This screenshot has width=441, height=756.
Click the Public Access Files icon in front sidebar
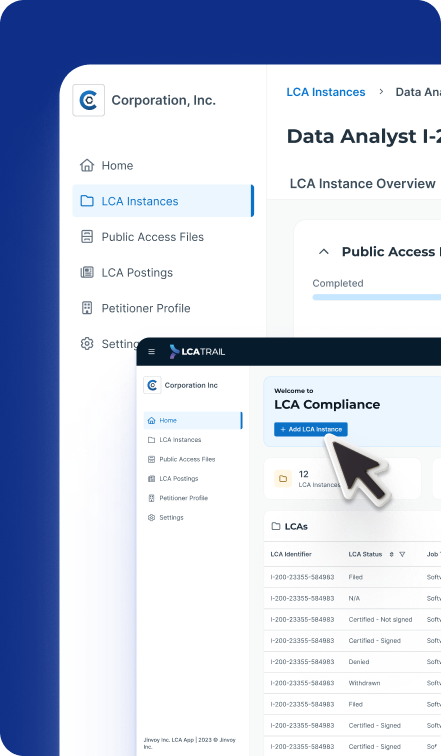[151, 459]
